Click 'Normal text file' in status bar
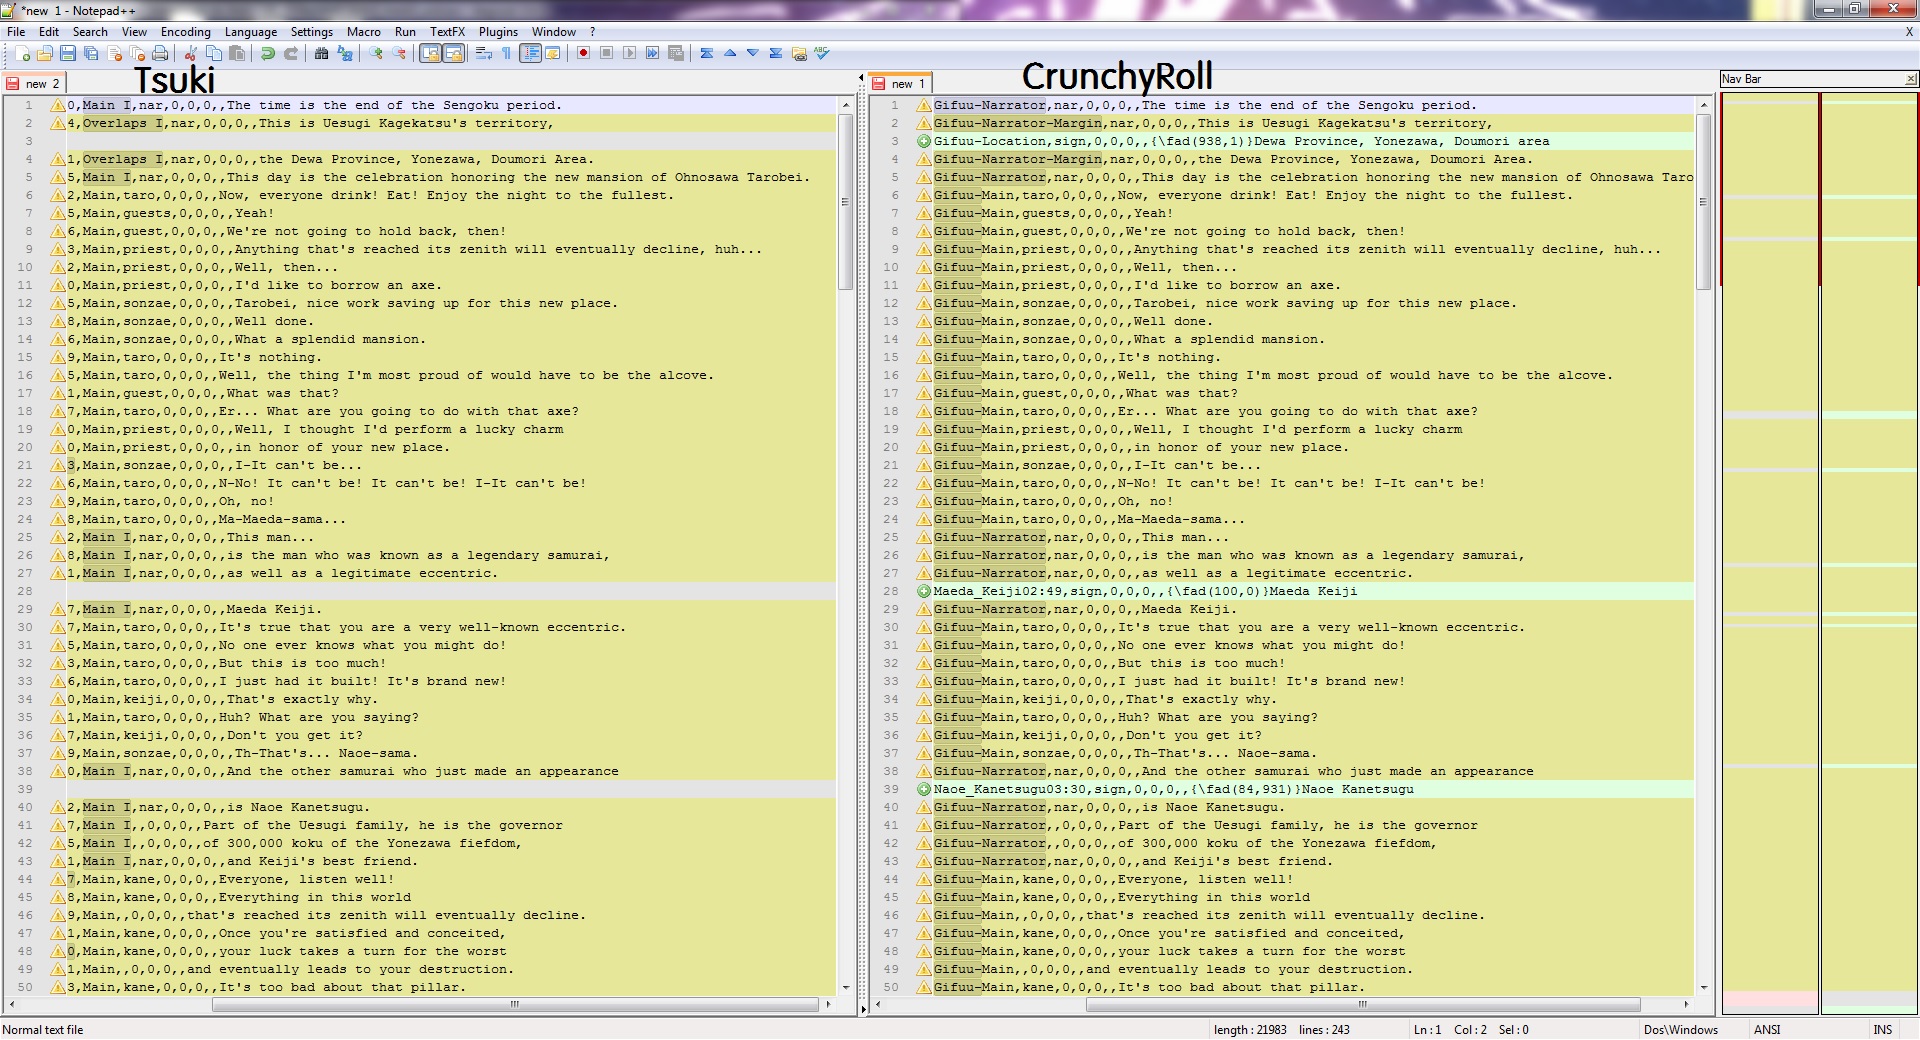This screenshot has height=1040, width=1920. pyautogui.click(x=43, y=1030)
